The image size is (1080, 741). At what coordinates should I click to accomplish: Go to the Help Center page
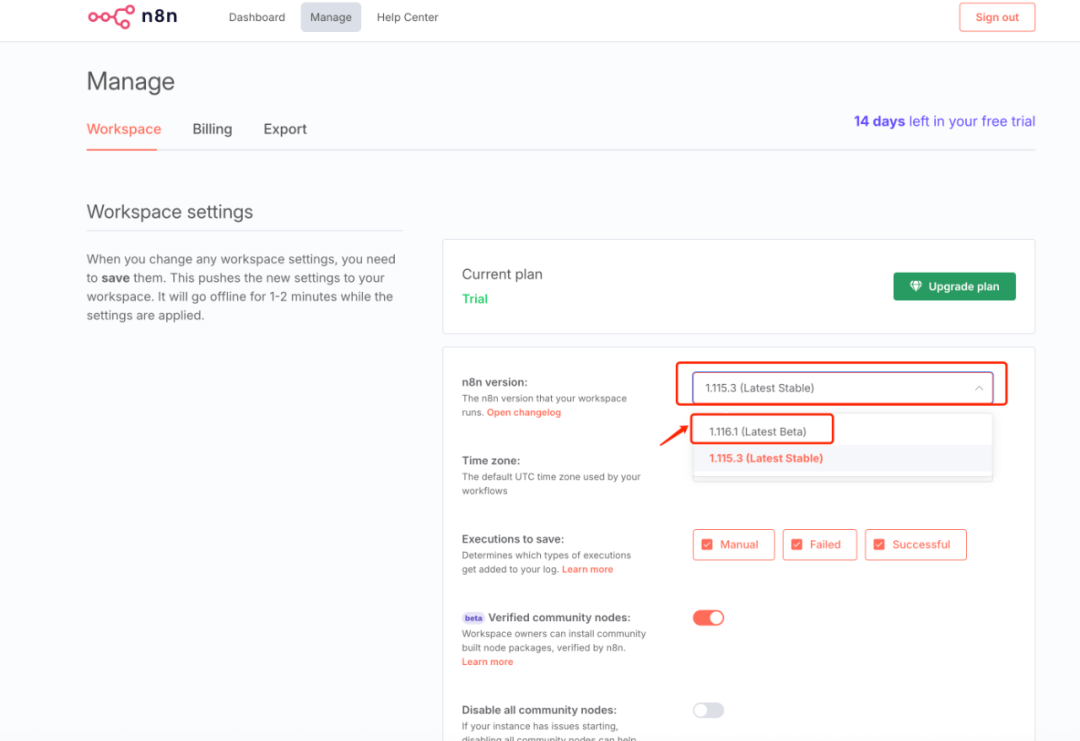coord(407,17)
